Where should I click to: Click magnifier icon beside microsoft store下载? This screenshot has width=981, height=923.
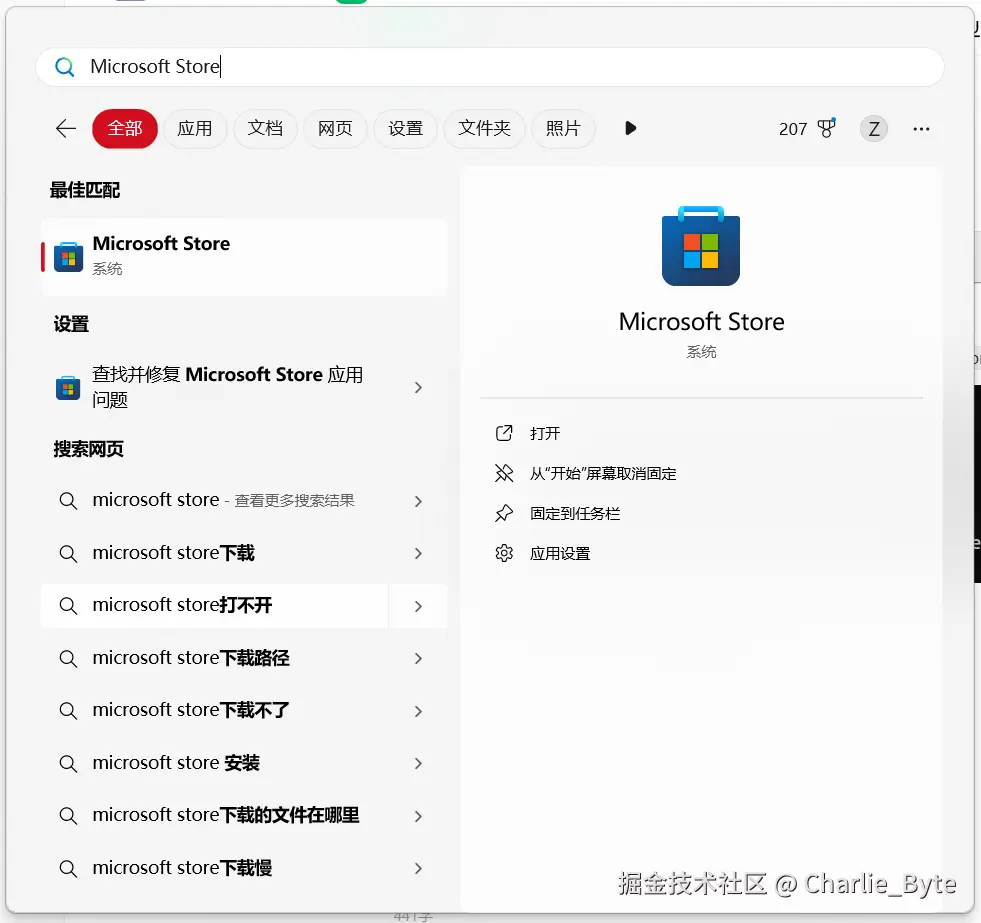coord(68,553)
